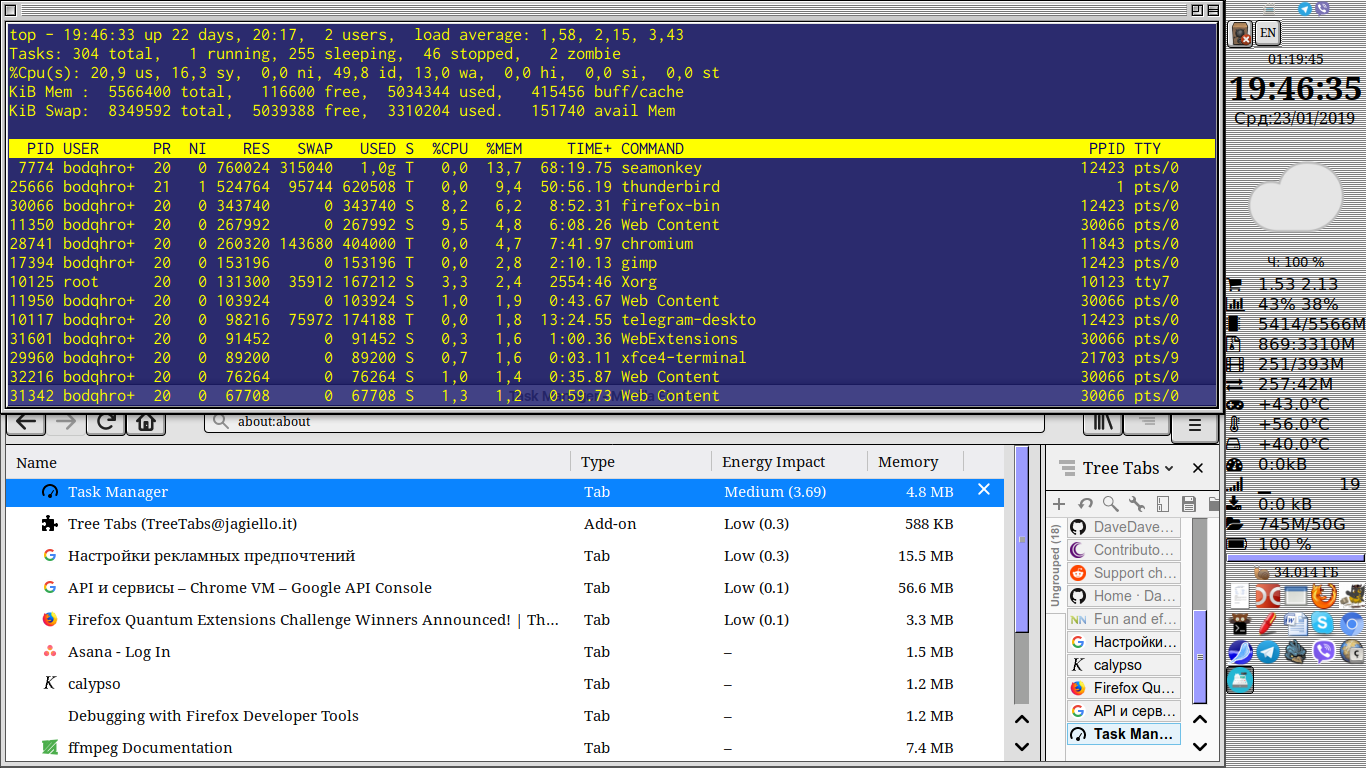Switch to the Home · Da… GitHub tab
Screen dimensions: 1366x768
pyautogui.click(x=1124, y=596)
